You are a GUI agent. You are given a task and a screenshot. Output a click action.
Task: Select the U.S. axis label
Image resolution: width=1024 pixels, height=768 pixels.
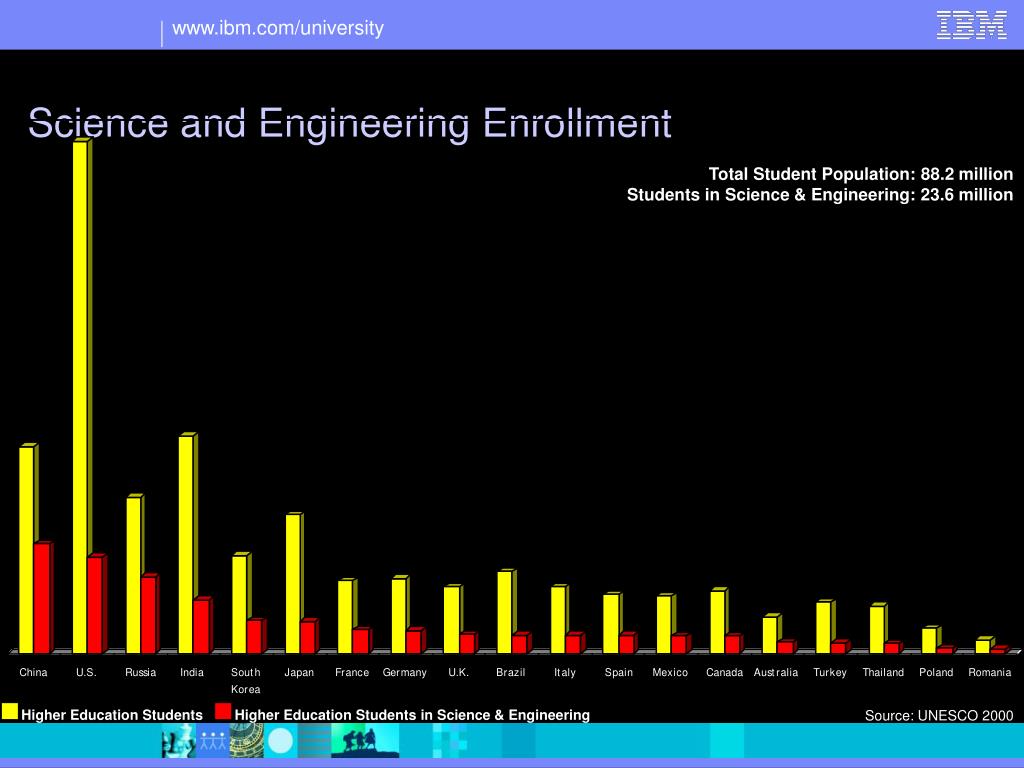pos(86,672)
